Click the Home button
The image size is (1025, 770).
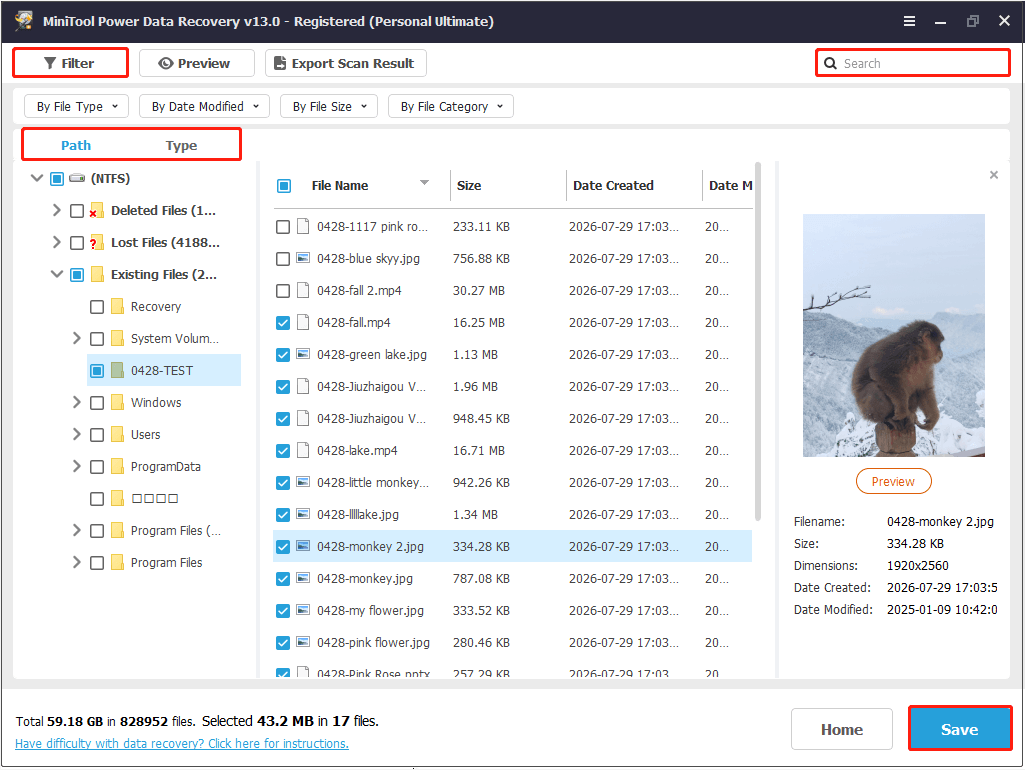click(842, 729)
